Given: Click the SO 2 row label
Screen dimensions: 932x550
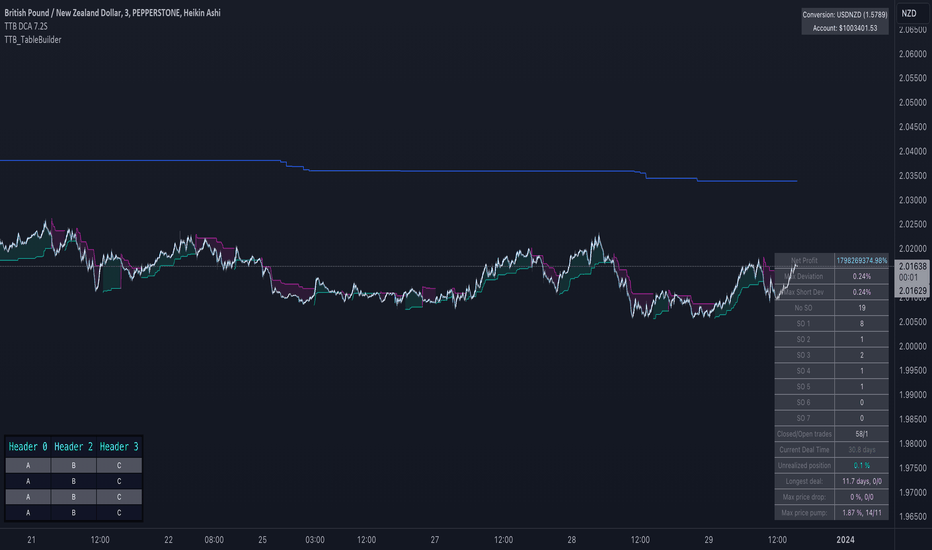Looking at the screenshot, I should (x=804, y=340).
